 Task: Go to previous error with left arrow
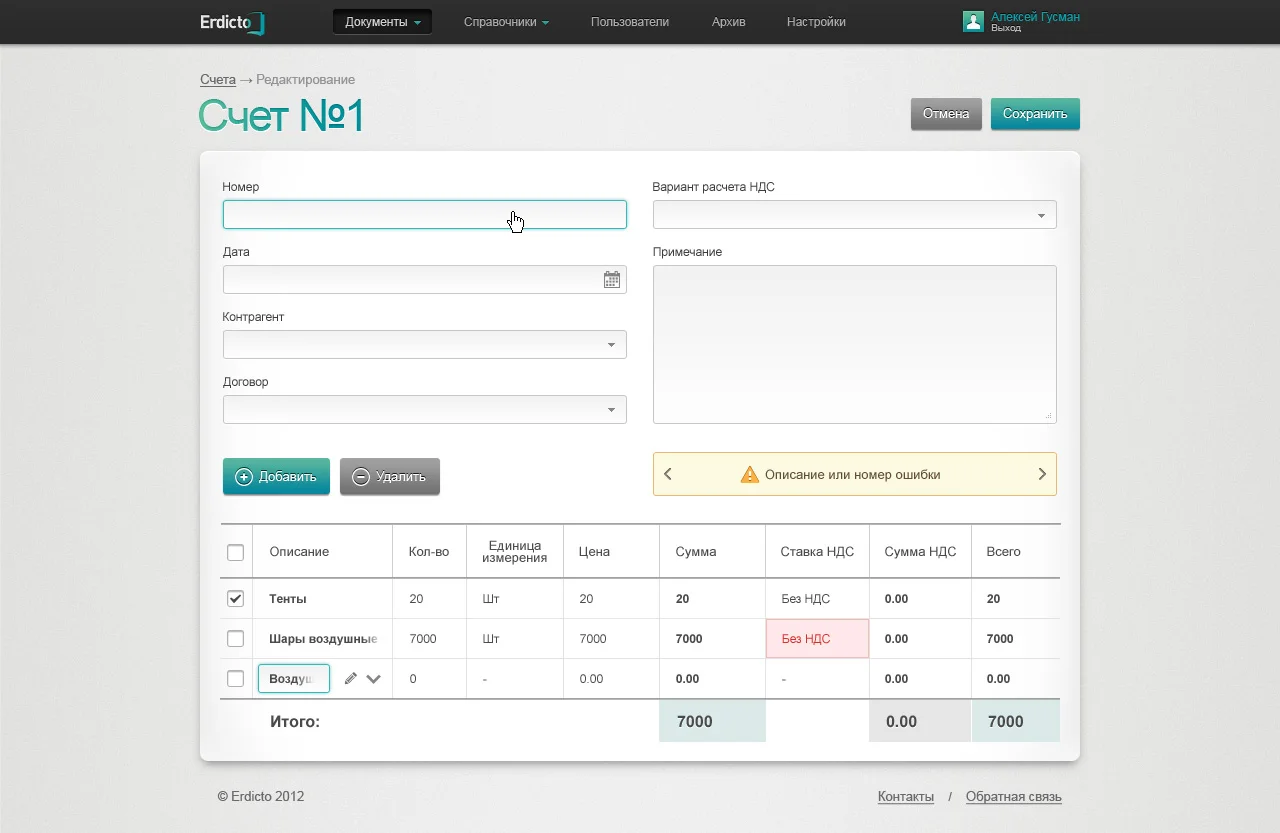coord(668,474)
